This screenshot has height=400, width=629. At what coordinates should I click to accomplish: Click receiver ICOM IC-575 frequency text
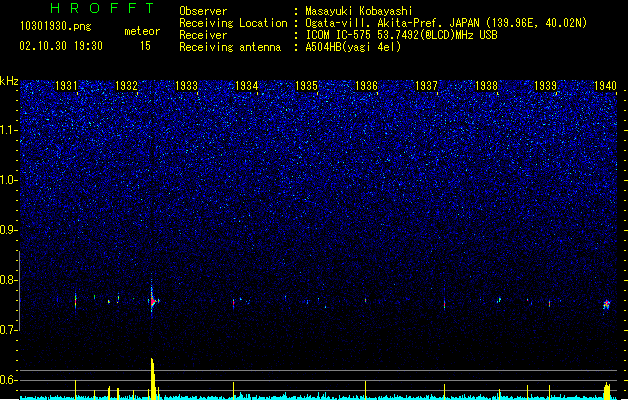401,35
